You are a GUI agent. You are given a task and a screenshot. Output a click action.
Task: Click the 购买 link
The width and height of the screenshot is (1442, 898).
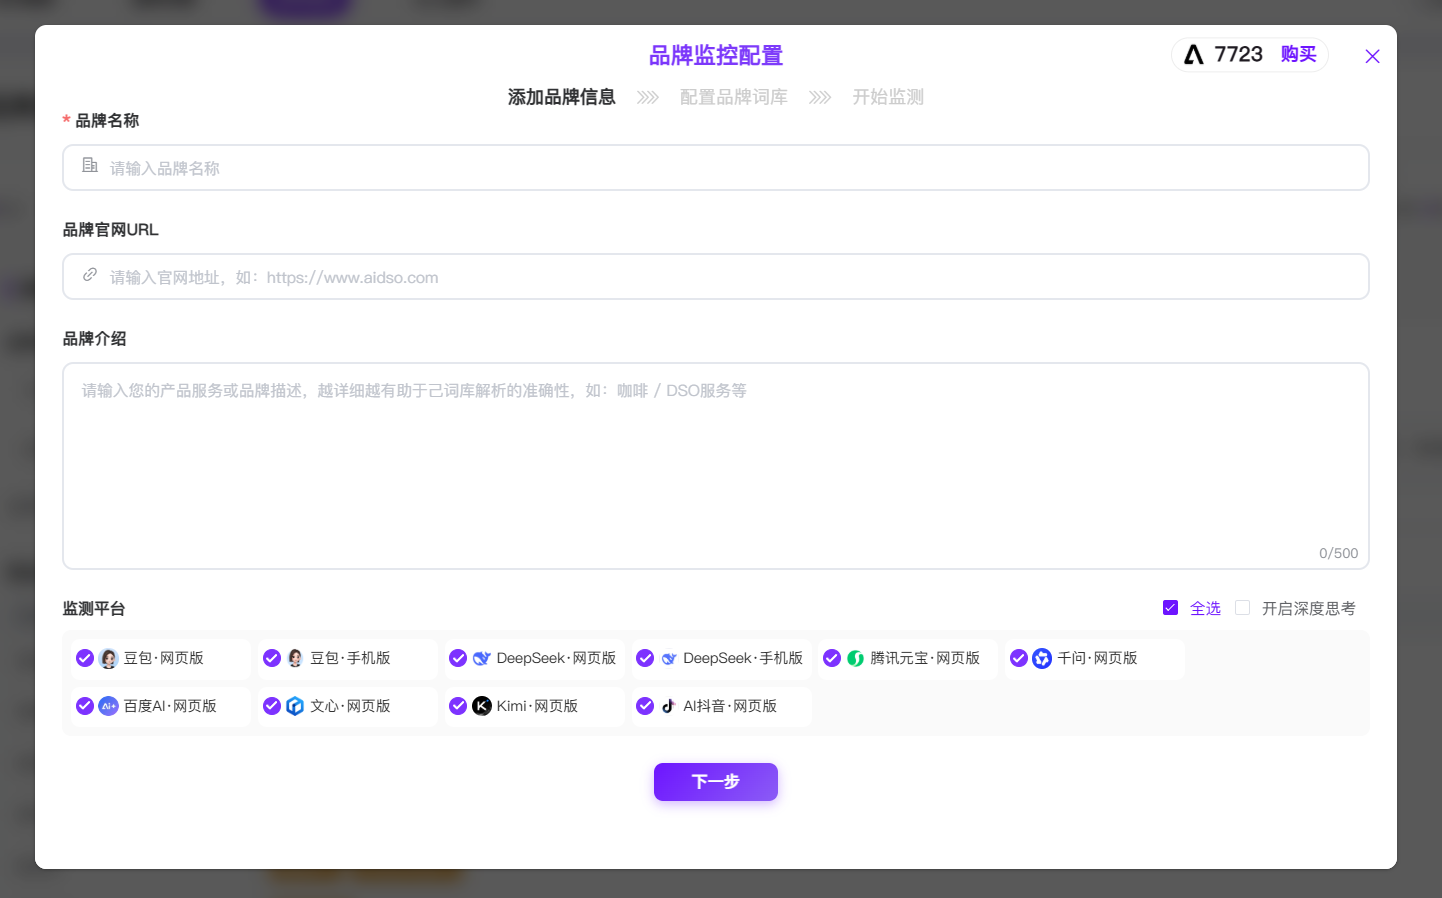(x=1298, y=54)
